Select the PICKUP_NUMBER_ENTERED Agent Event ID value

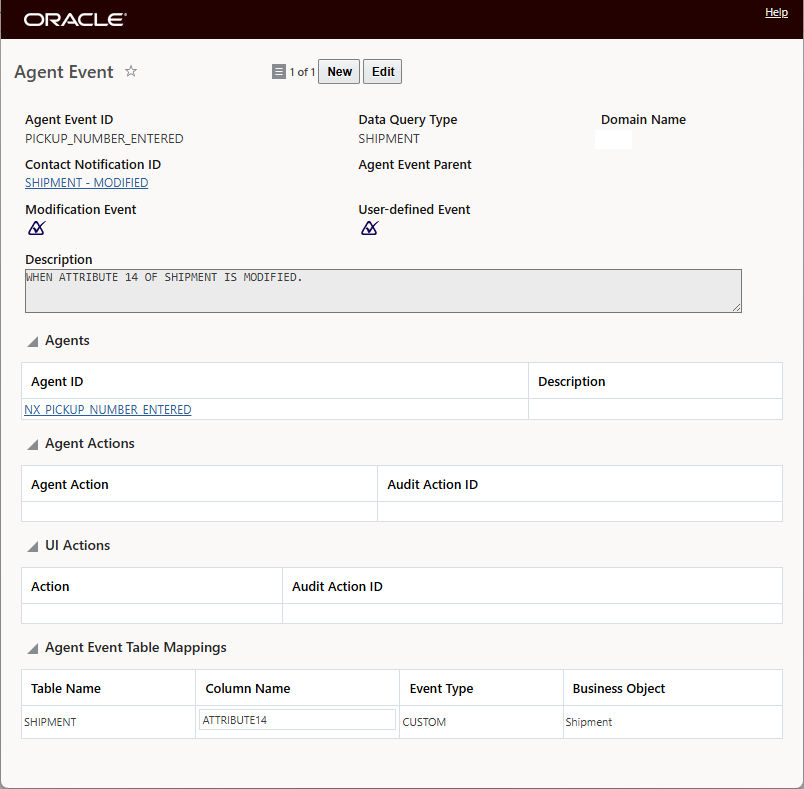pos(104,139)
